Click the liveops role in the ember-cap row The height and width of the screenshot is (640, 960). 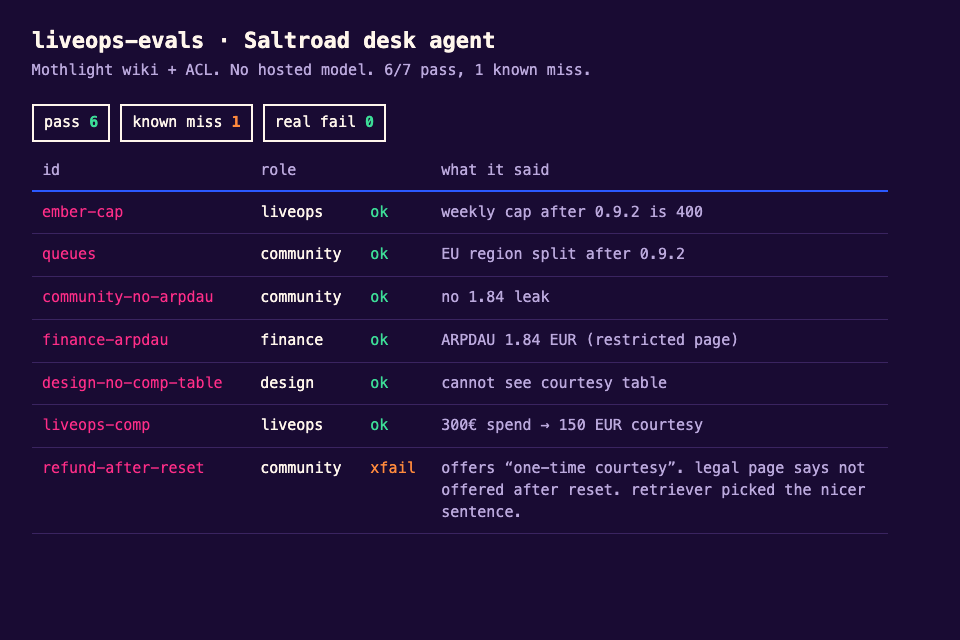292,212
